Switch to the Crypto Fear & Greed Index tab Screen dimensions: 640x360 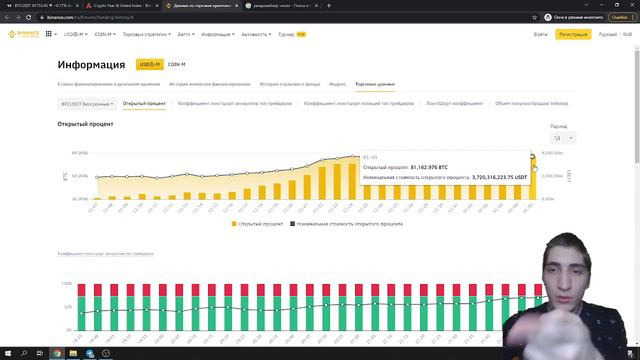click(x=122, y=6)
